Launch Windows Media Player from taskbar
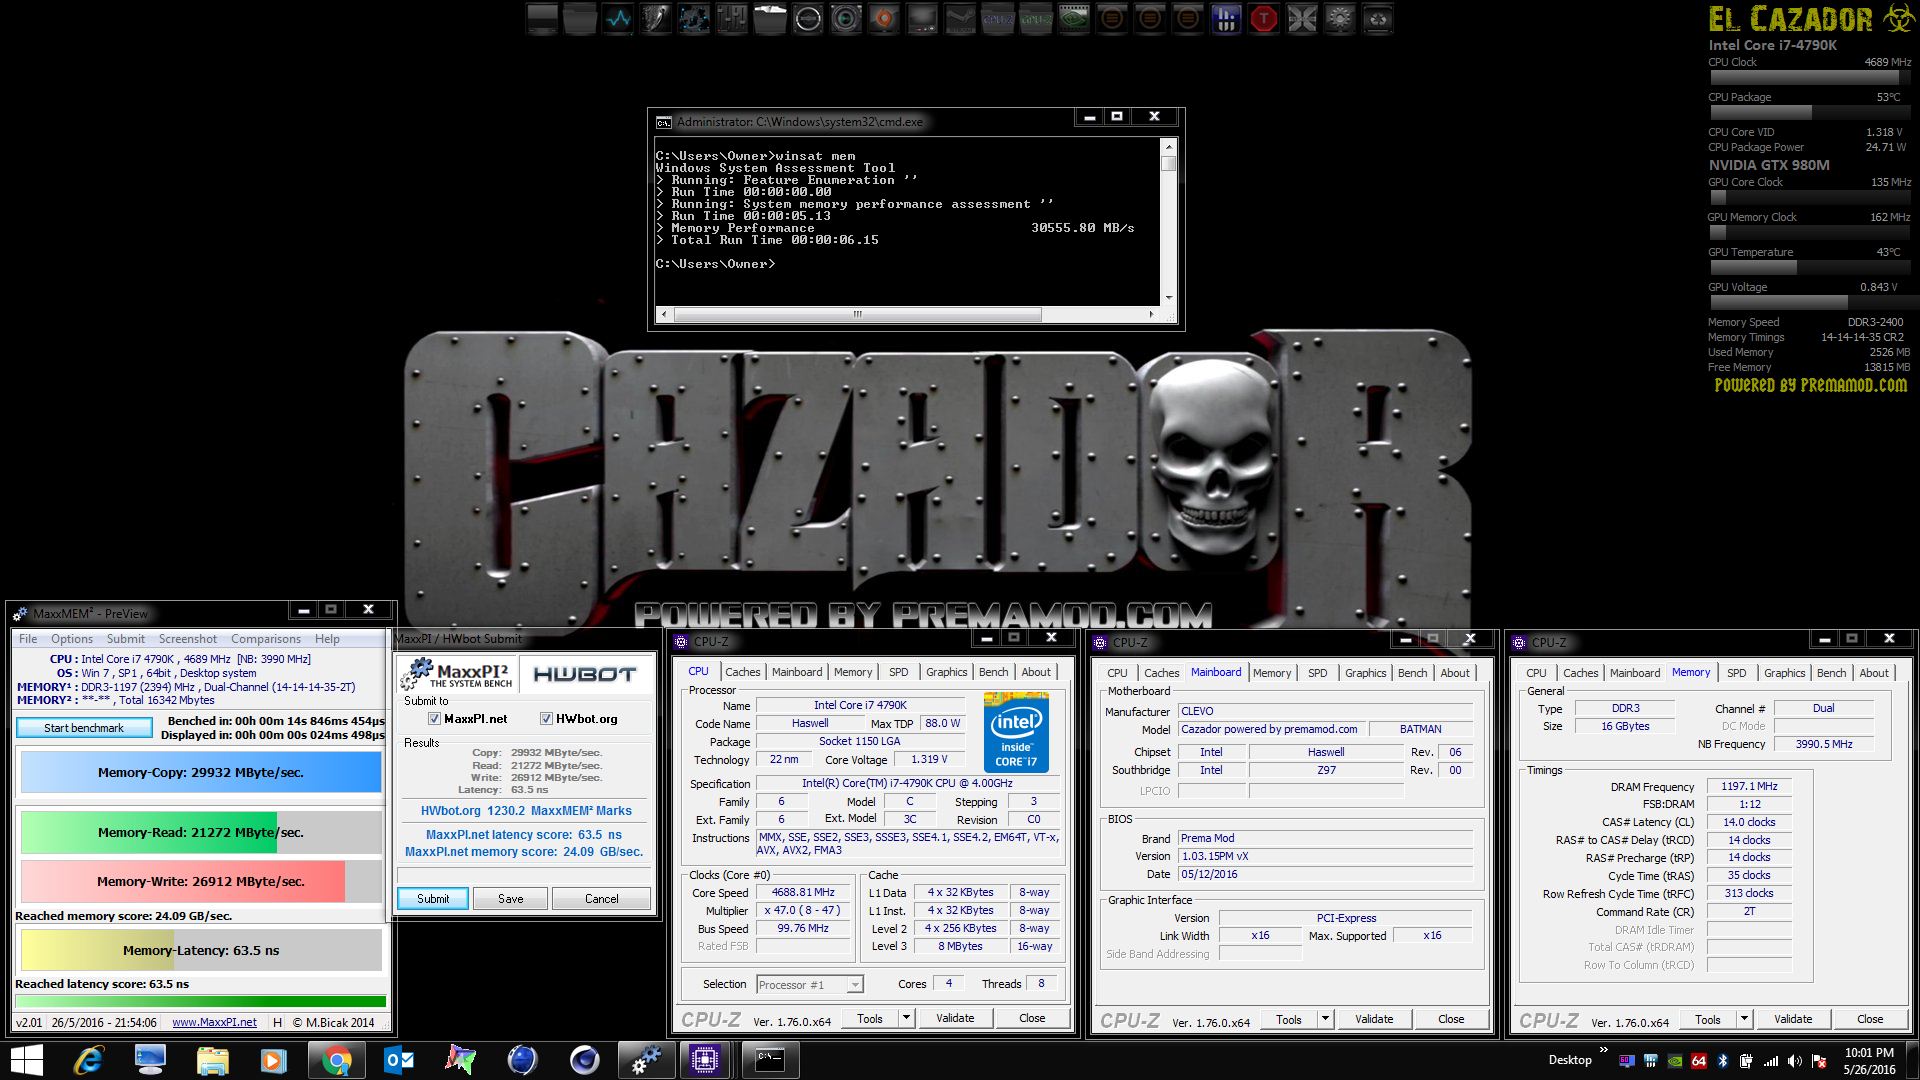This screenshot has width=1920, height=1080. point(273,1060)
